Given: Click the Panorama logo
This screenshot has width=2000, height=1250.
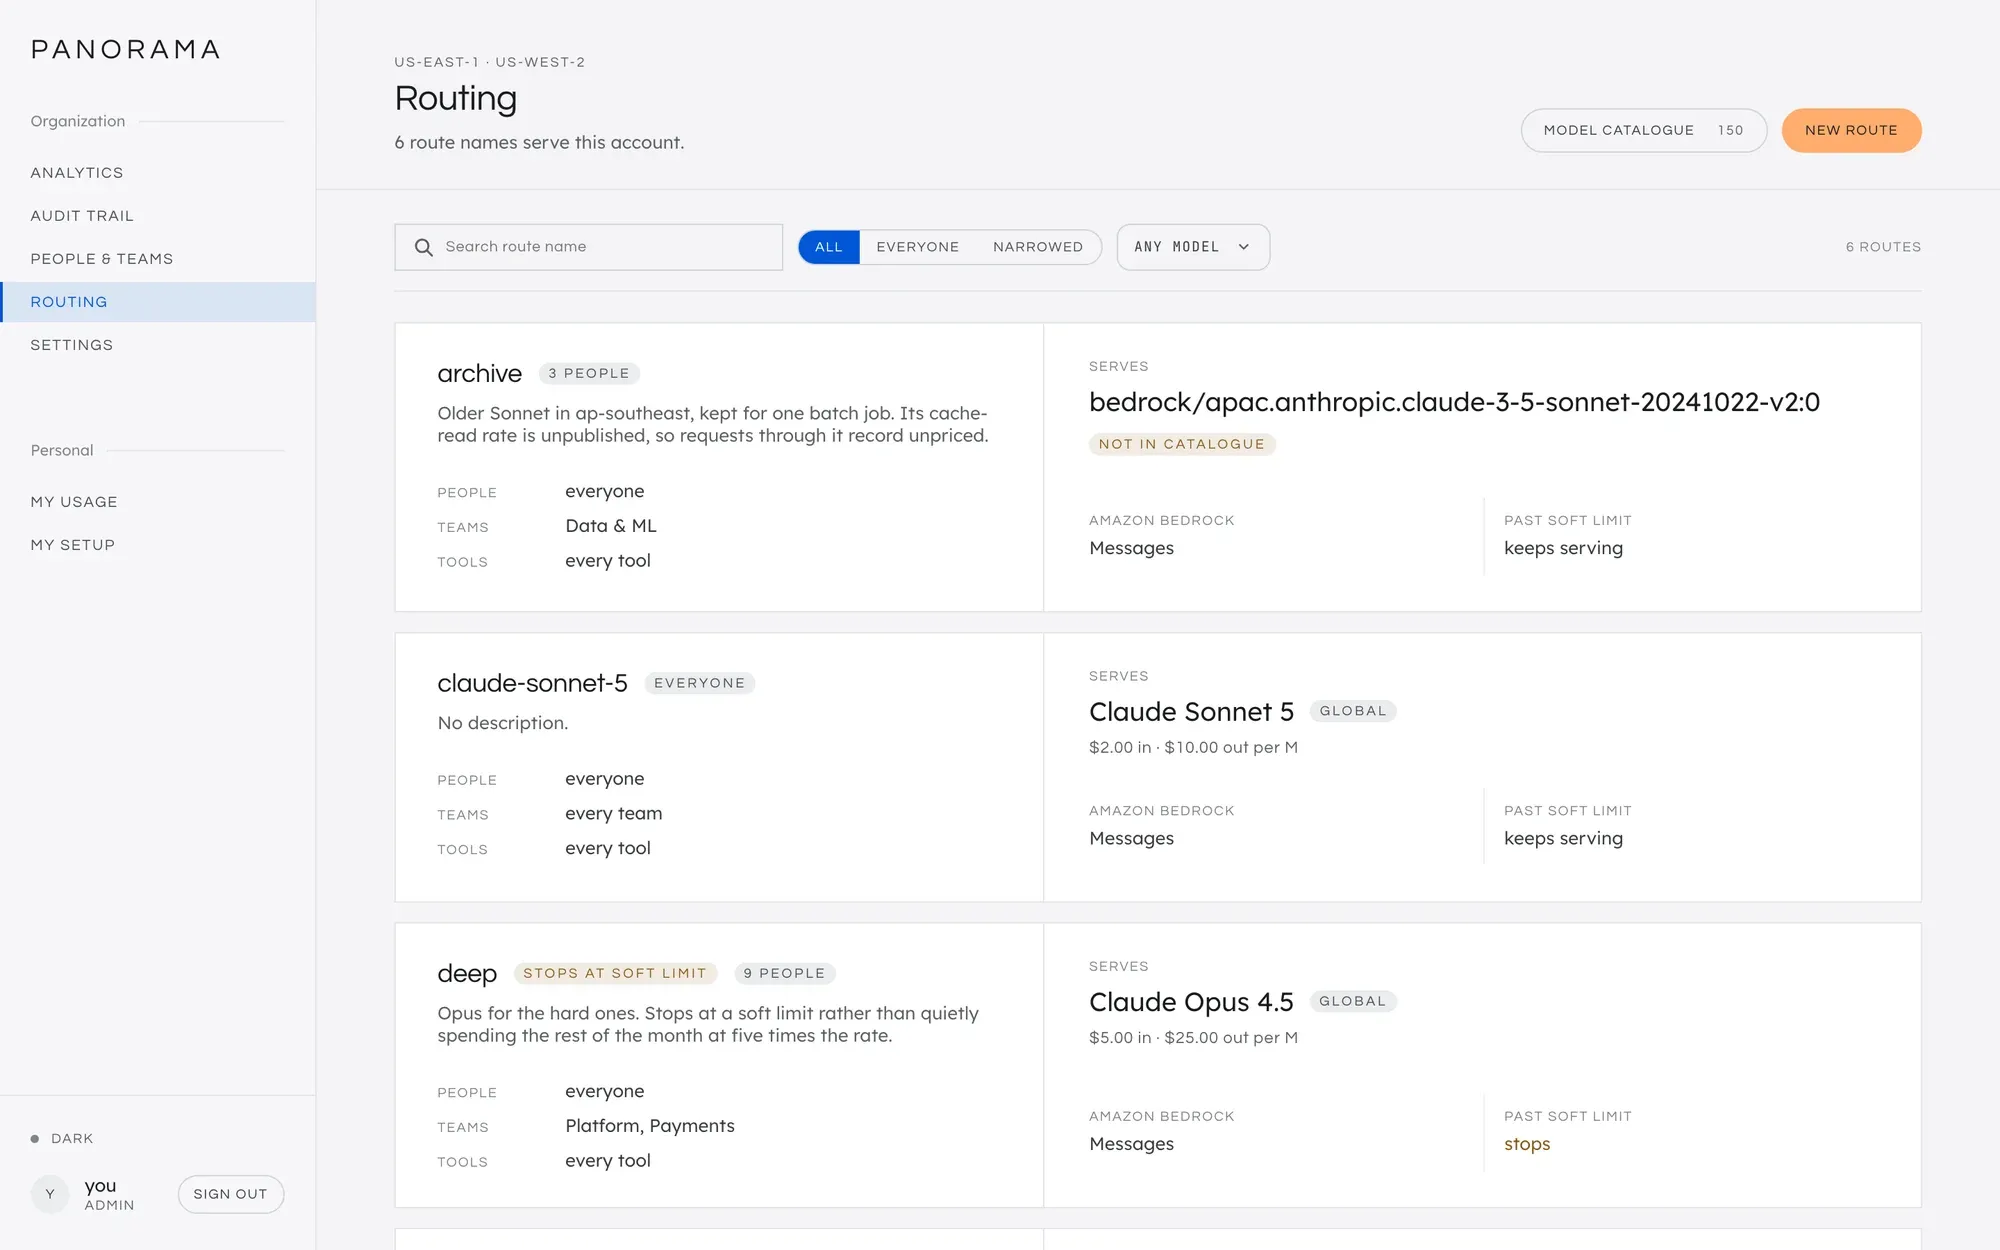Looking at the screenshot, I should 126,50.
